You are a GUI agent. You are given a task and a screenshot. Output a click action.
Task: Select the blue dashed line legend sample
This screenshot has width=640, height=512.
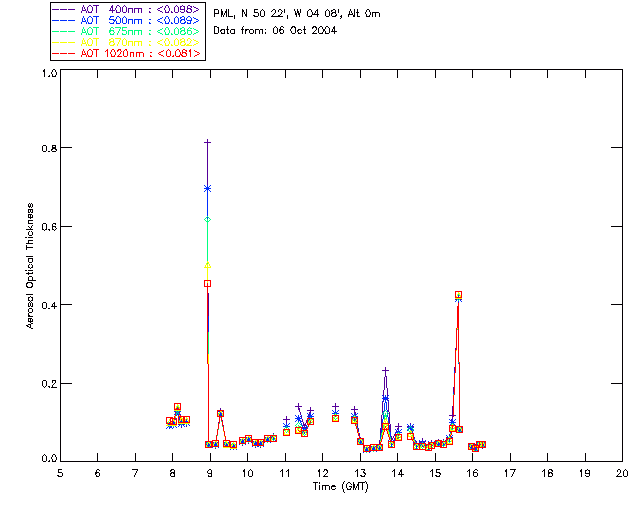64,20
